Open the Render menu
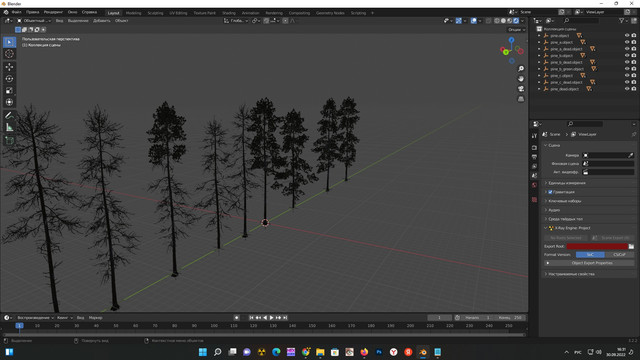640x360 pixels. (53, 12)
